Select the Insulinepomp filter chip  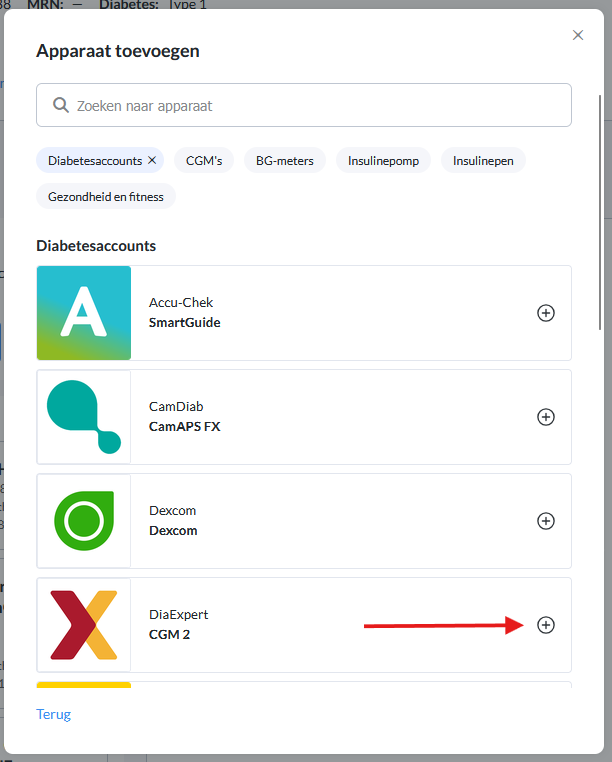[x=383, y=160]
